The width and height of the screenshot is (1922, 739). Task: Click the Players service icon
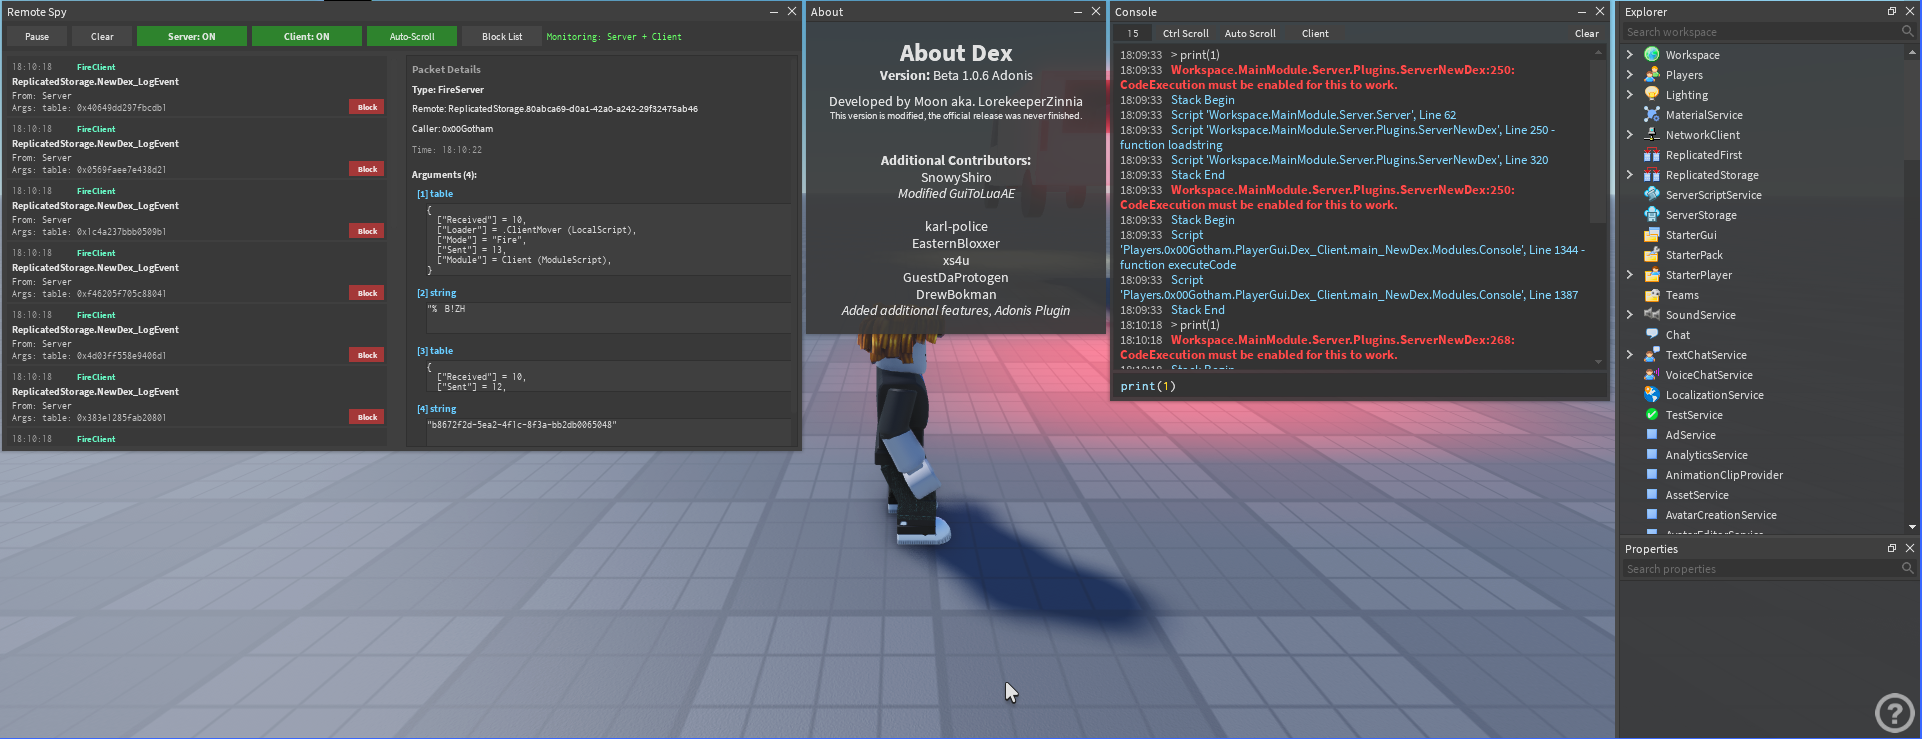[x=1652, y=75]
